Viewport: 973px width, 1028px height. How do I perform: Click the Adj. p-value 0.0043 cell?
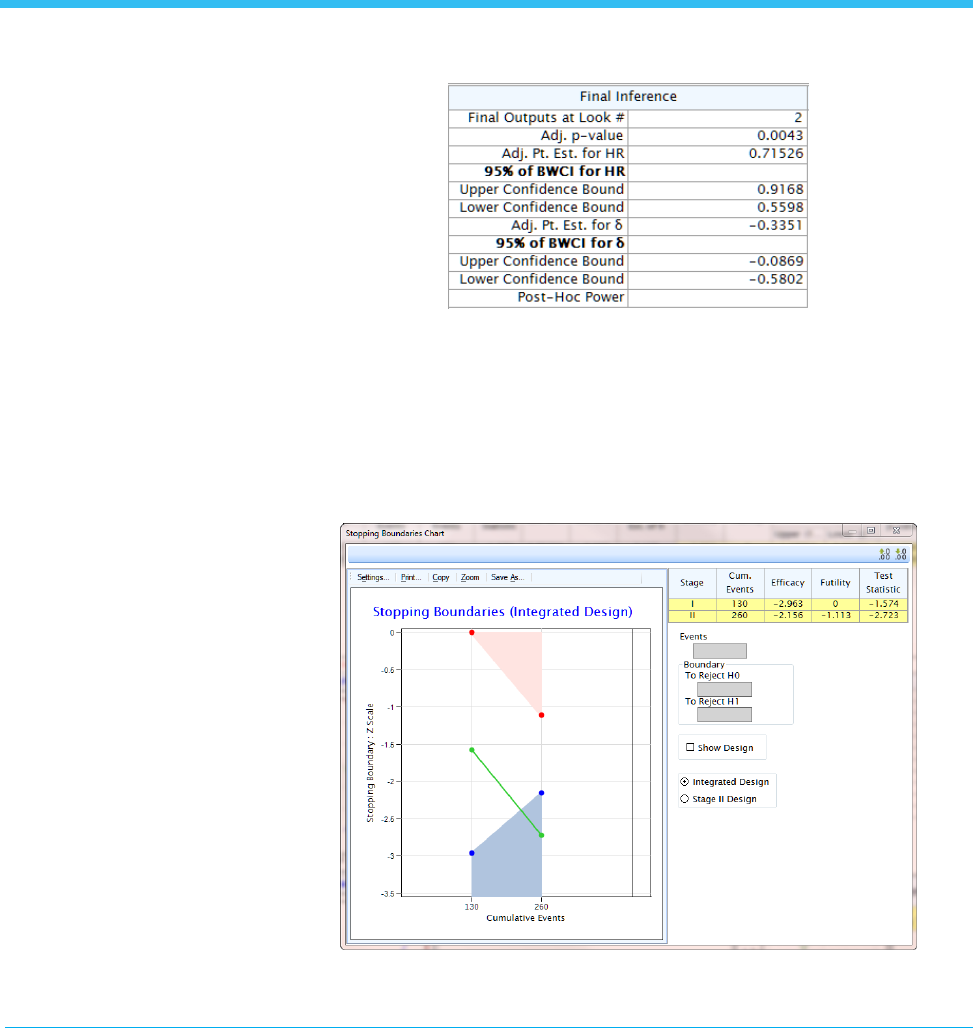click(x=717, y=136)
